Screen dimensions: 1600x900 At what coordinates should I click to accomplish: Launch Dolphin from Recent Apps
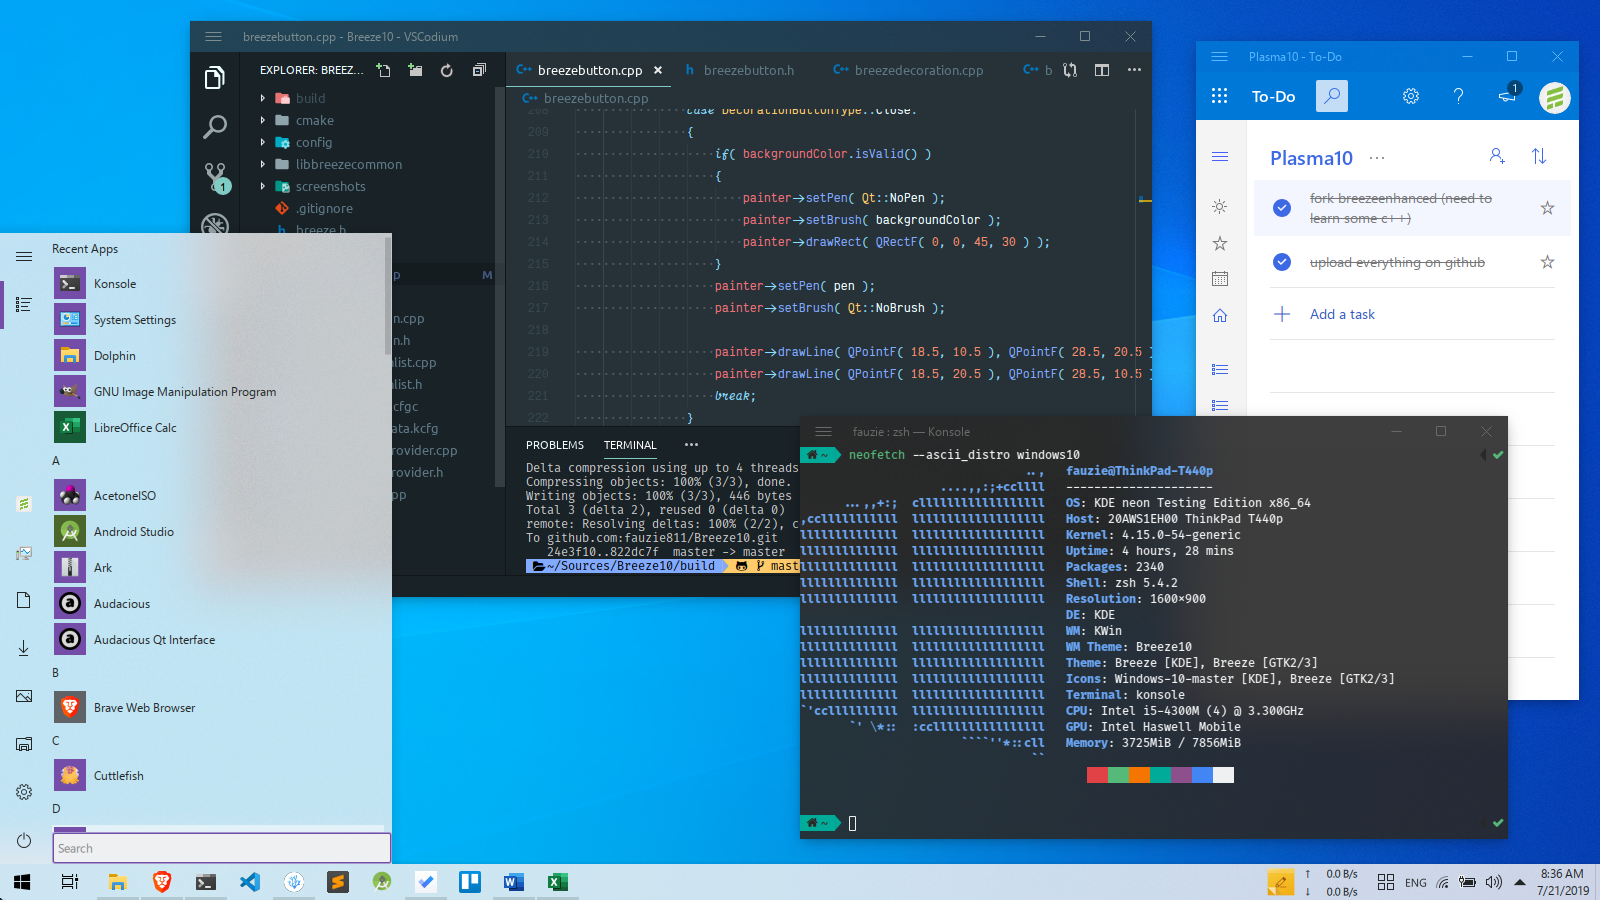pos(218,356)
